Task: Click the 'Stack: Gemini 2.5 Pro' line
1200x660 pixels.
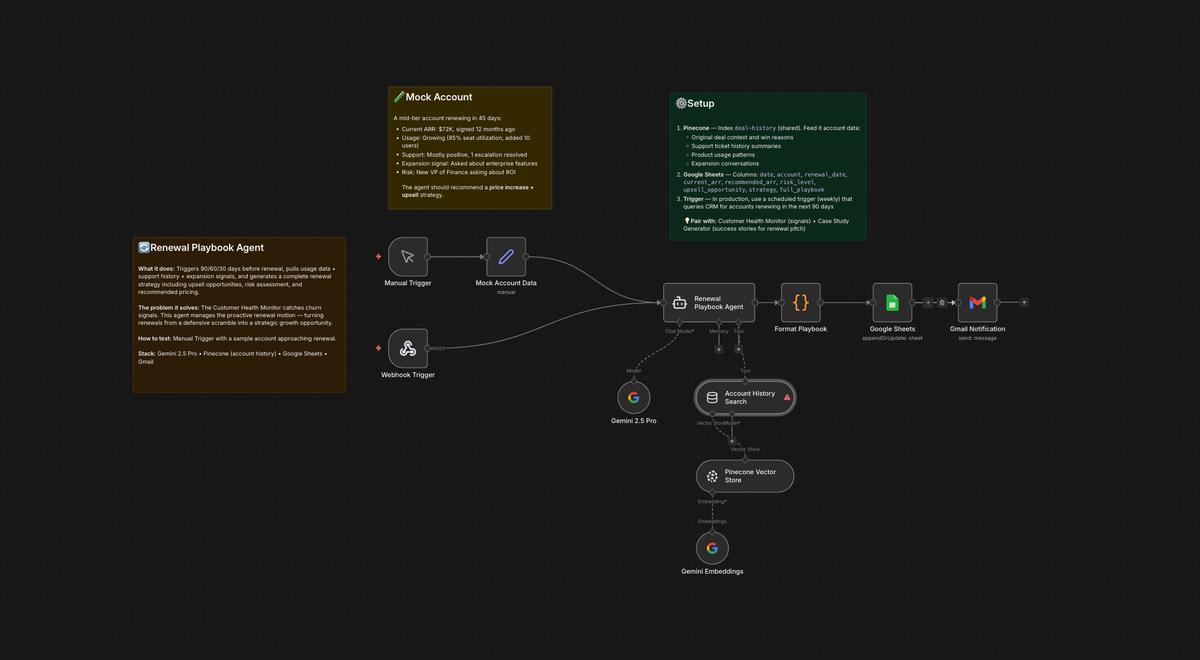Action: coord(233,358)
